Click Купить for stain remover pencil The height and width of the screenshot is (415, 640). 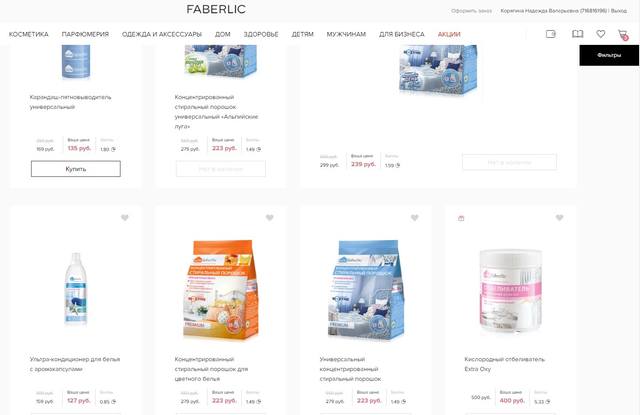76,169
